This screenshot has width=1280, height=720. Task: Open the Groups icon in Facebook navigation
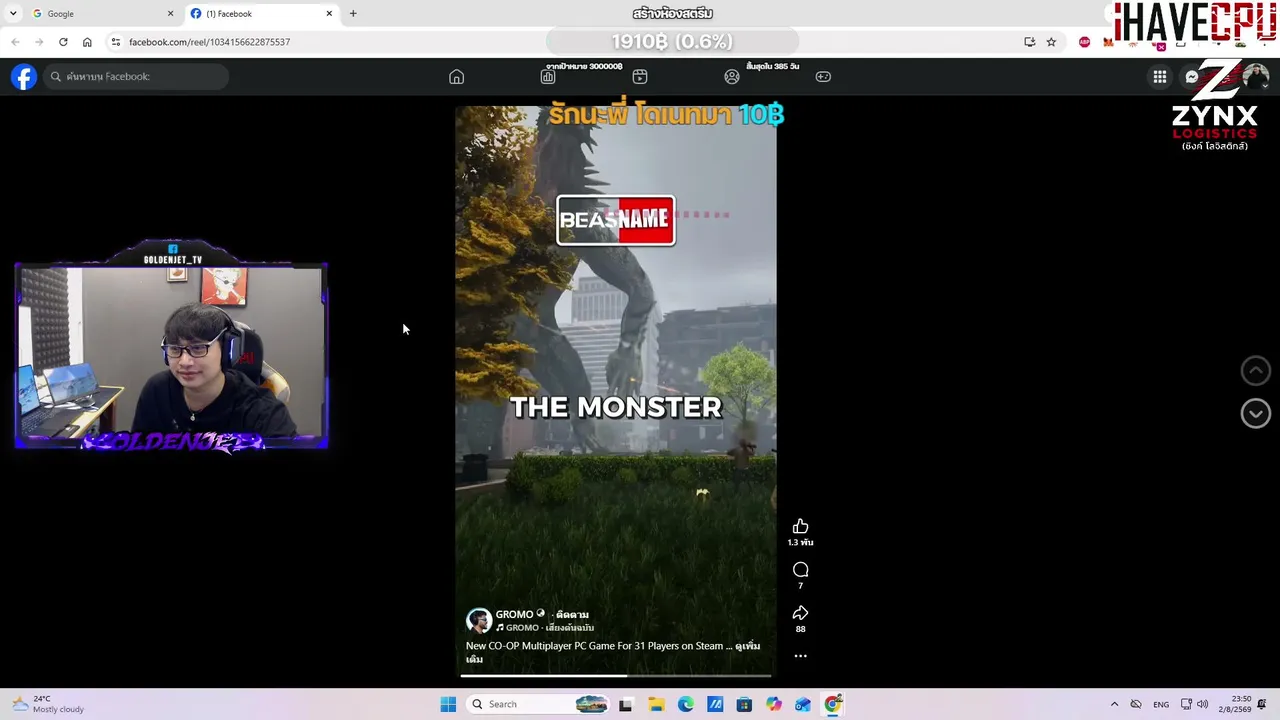[732, 77]
